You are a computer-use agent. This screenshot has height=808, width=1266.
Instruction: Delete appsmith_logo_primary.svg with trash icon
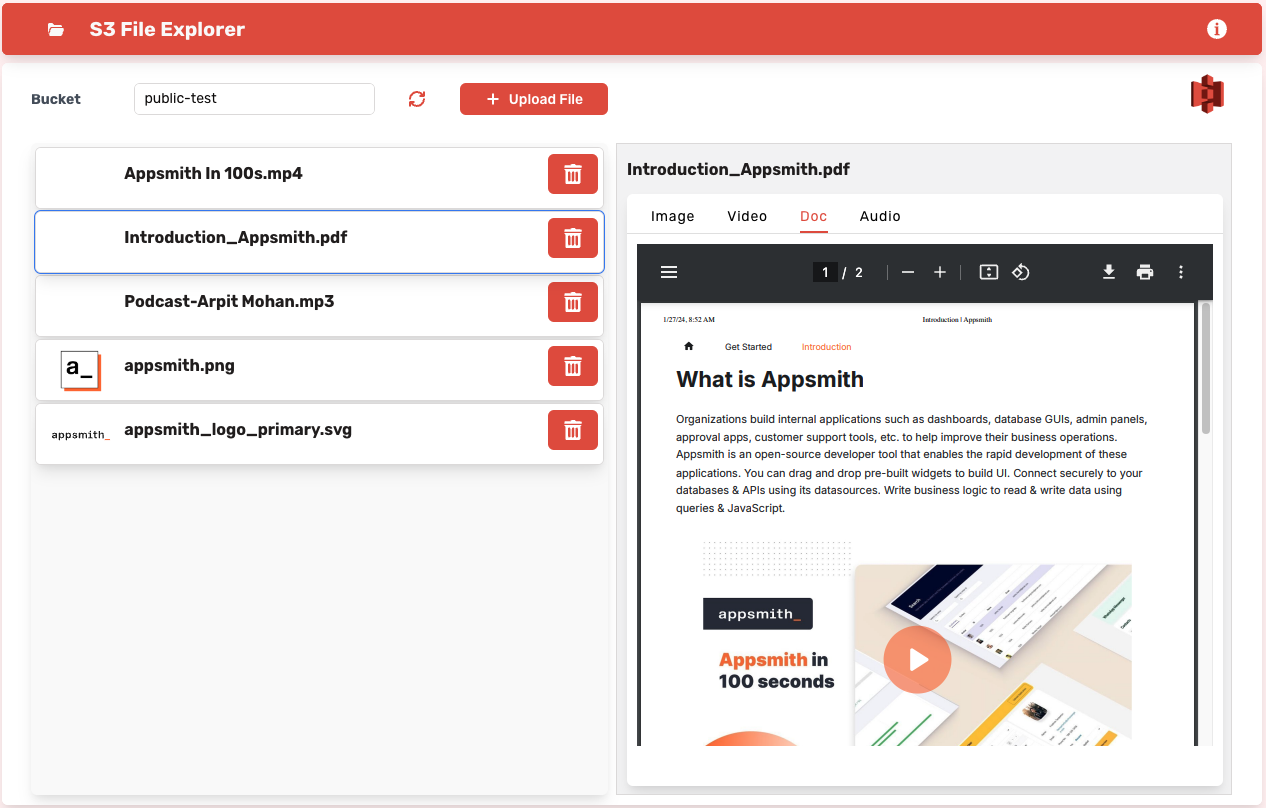pos(573,430)
